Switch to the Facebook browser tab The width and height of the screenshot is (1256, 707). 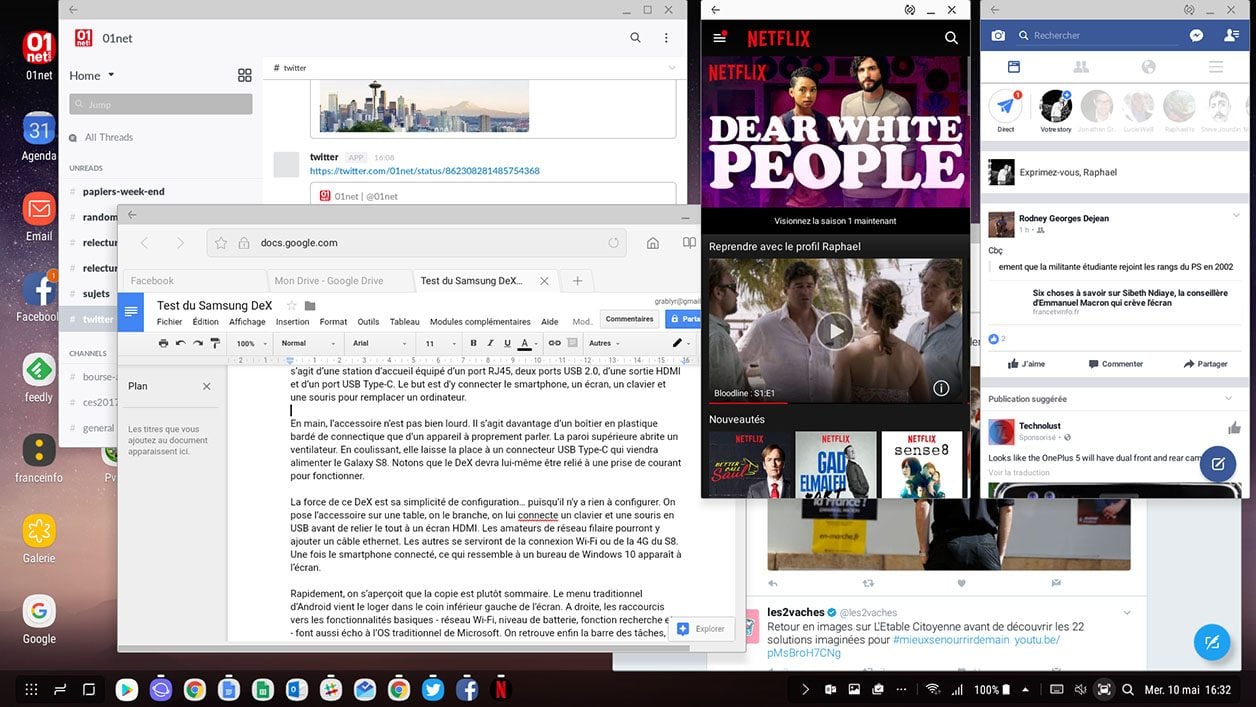[x=192, y=281]
